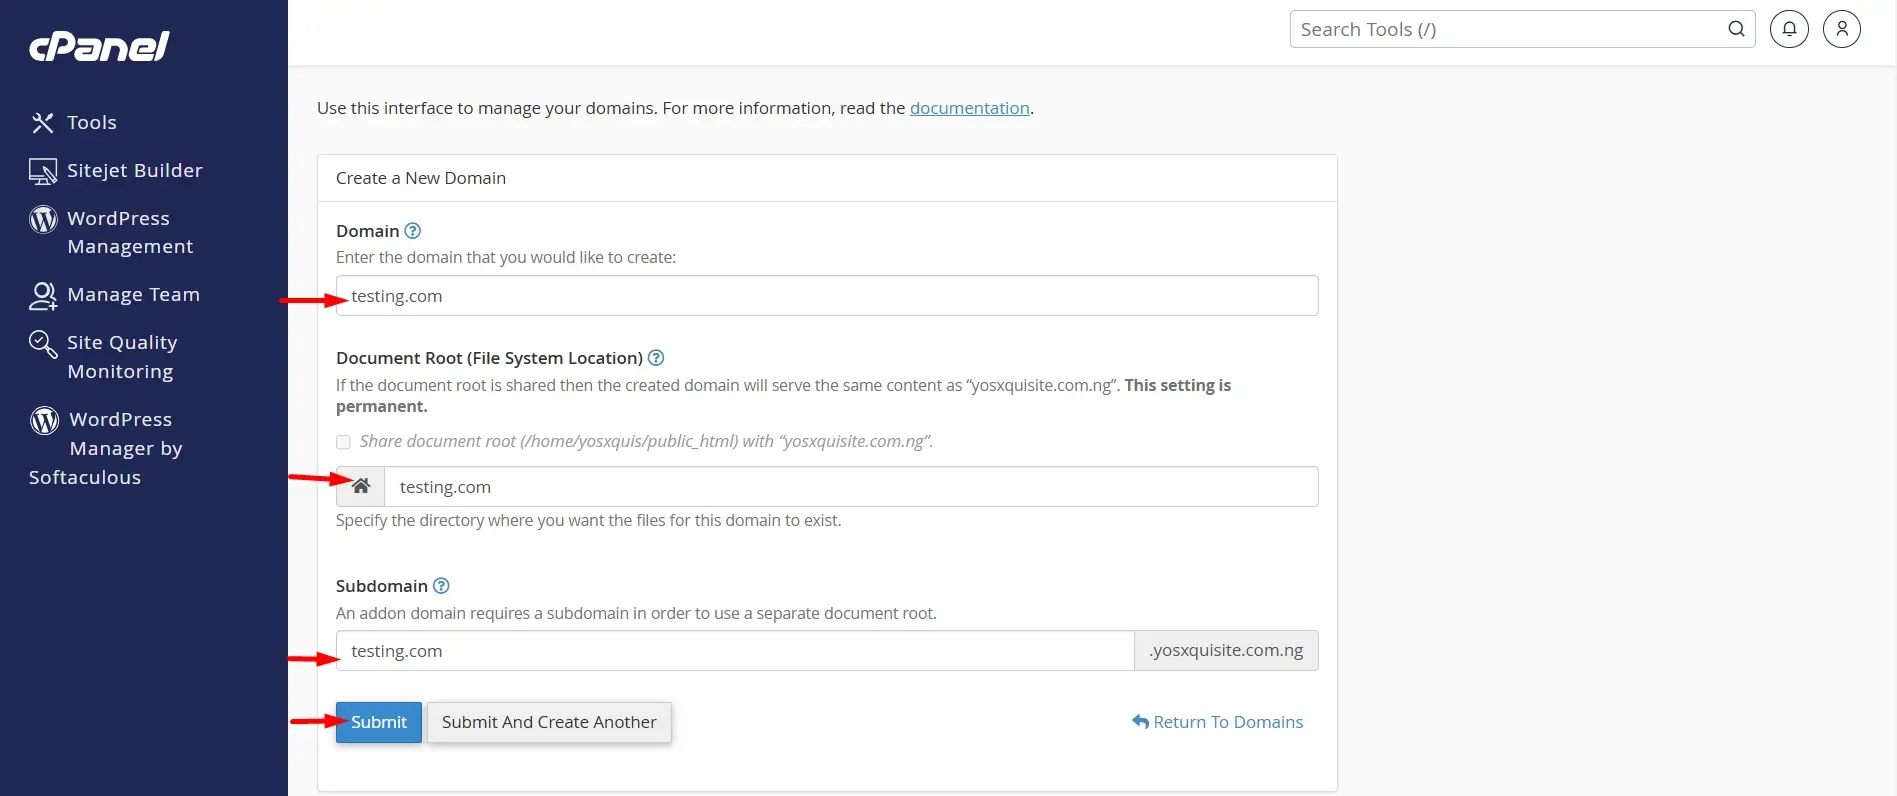Click the .yosxquisite.com.ng suffix

pyautogui.click(x=1226, y=651)
